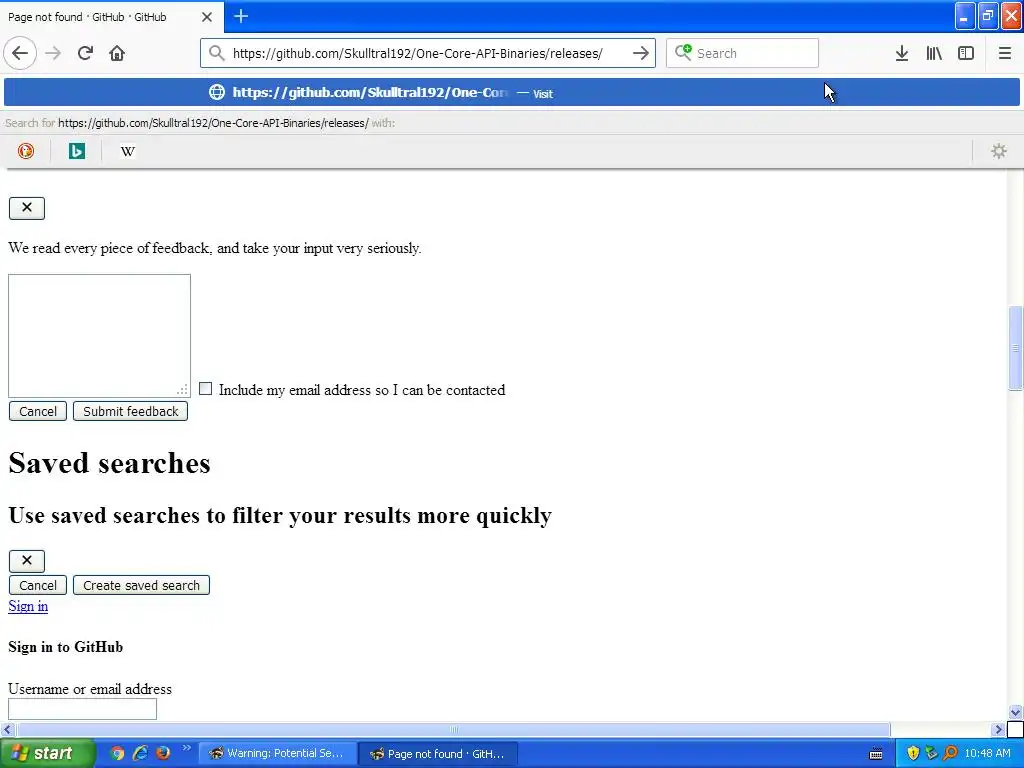1024x768 pixels.
Task: Launch Internet Explorer from quick launch
Action: point(140,753)
